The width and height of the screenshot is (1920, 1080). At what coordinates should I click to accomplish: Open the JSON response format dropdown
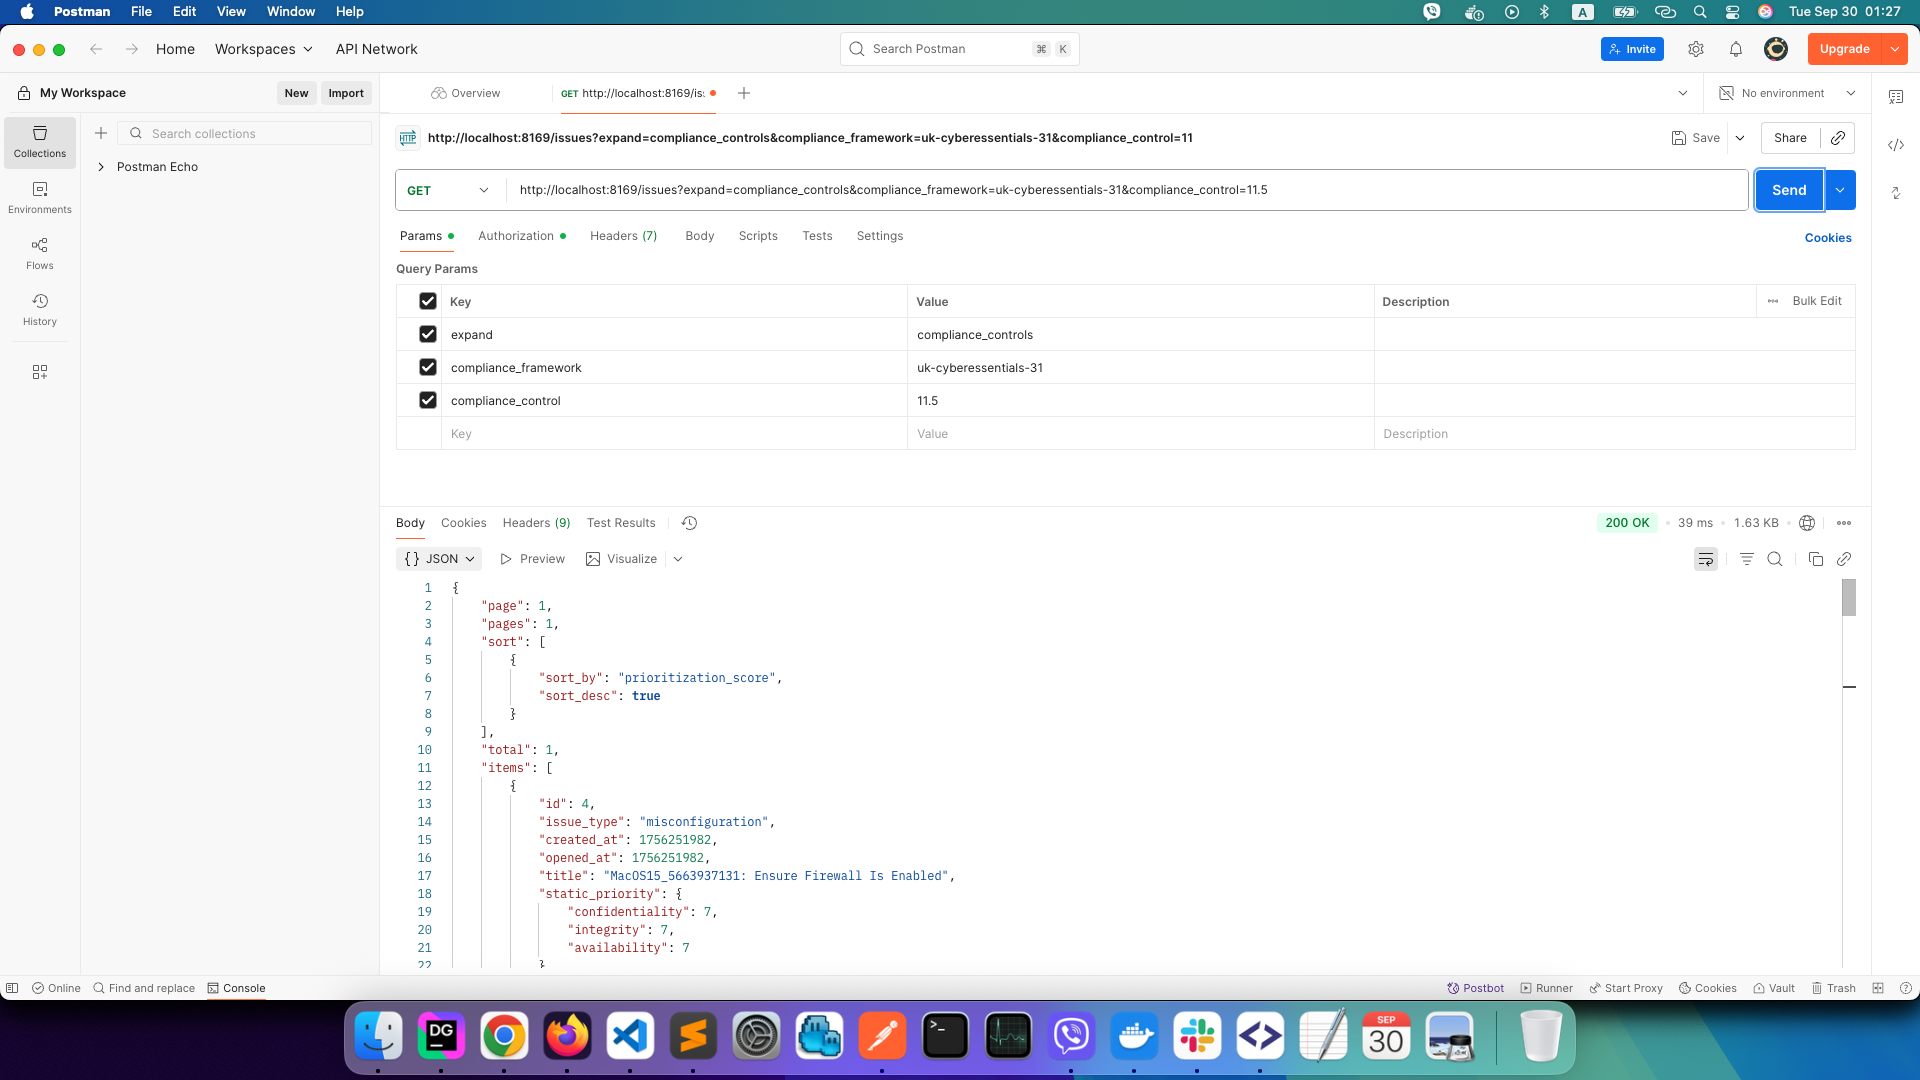(439, 559)
